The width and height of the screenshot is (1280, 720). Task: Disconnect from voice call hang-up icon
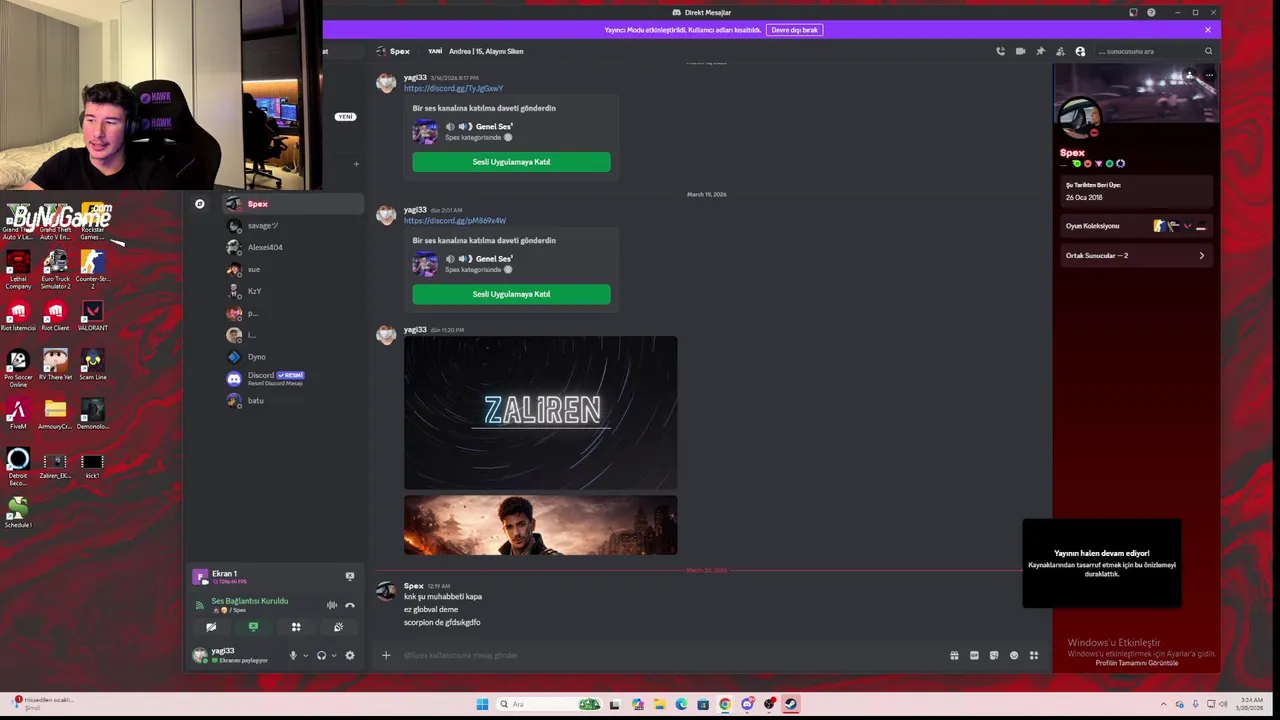click(349, 605)
